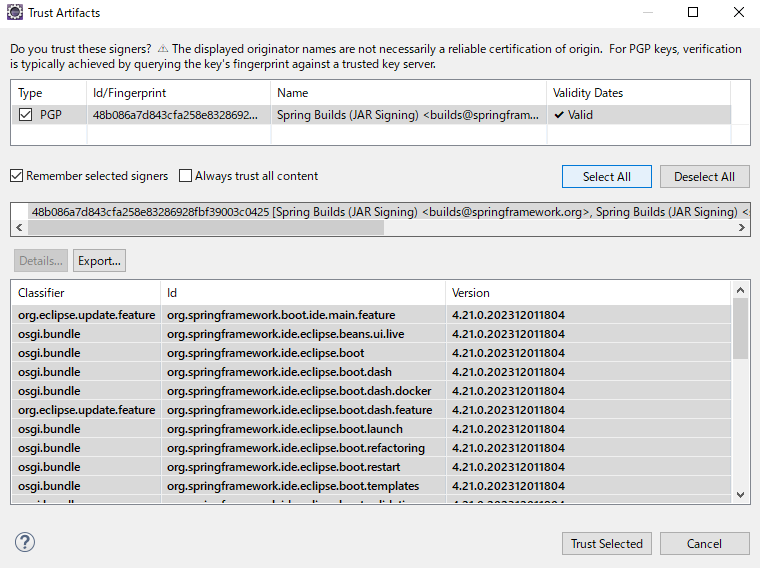Sort by Id/Fingerprint column header
The height and width of the screenshot is (568, 760).
(x=179, y=93)
